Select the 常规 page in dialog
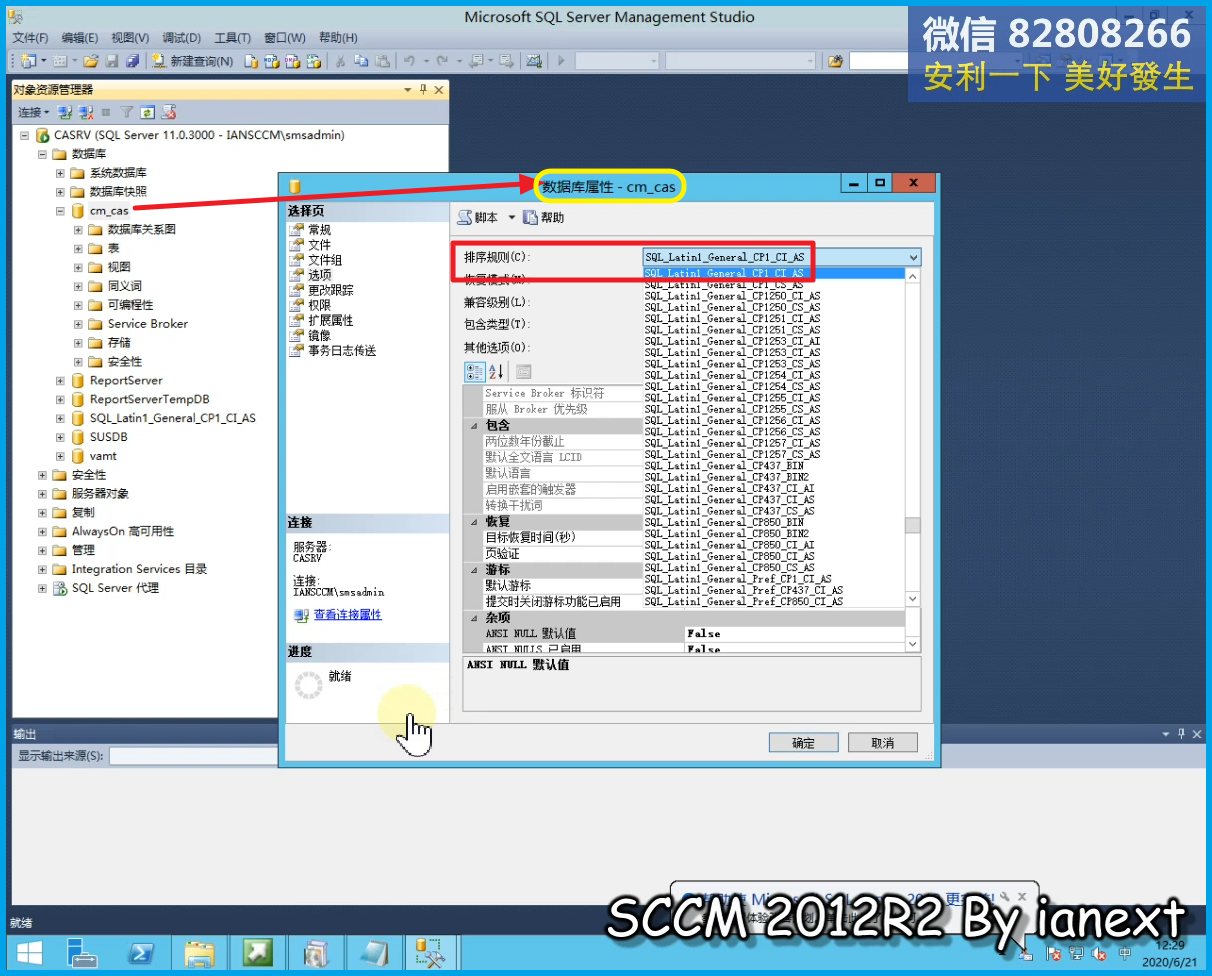Viewport: 1212px width, 976px height. [319, 229]
